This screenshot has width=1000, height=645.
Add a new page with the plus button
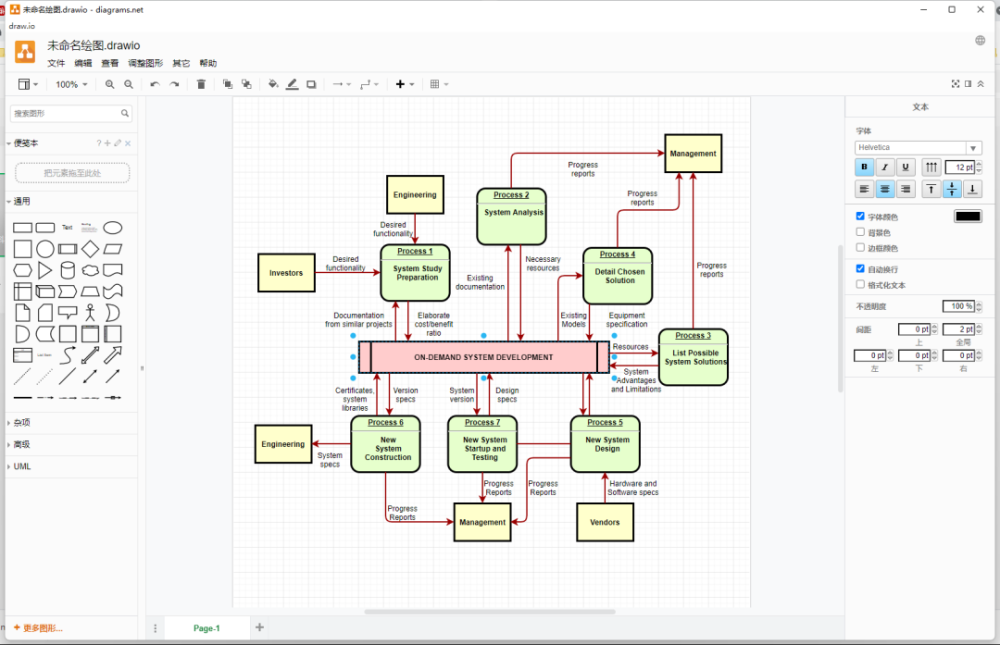260,627
